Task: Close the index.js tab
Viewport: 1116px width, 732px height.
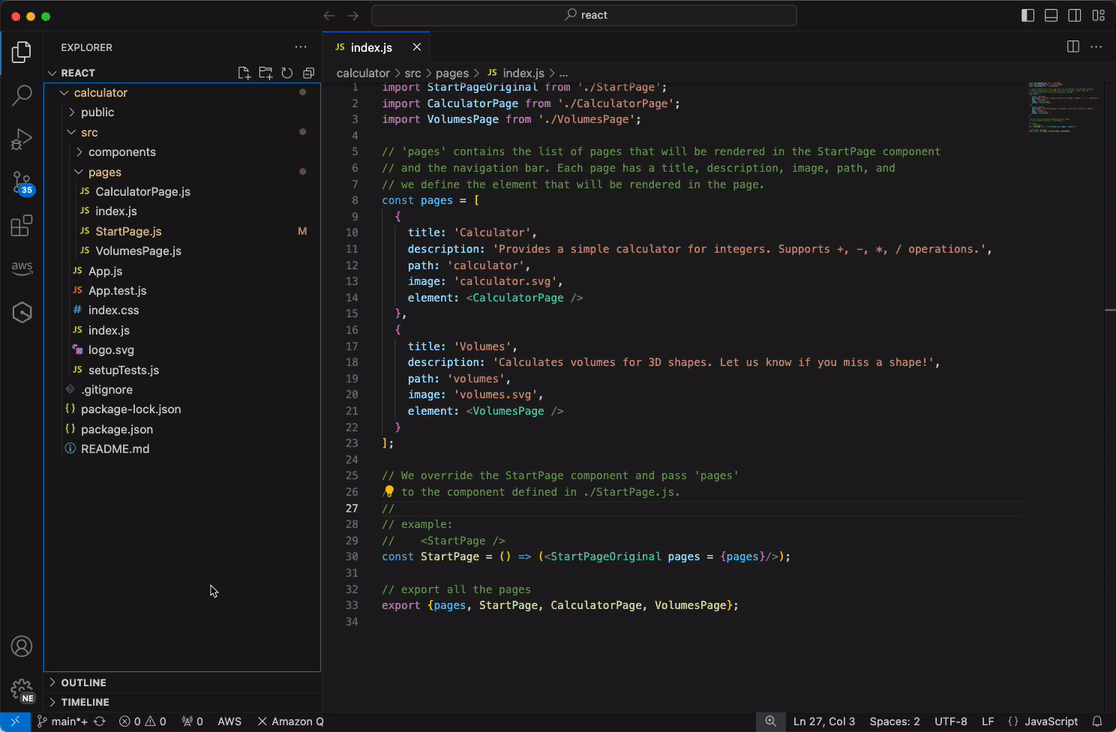Action: 416,47
